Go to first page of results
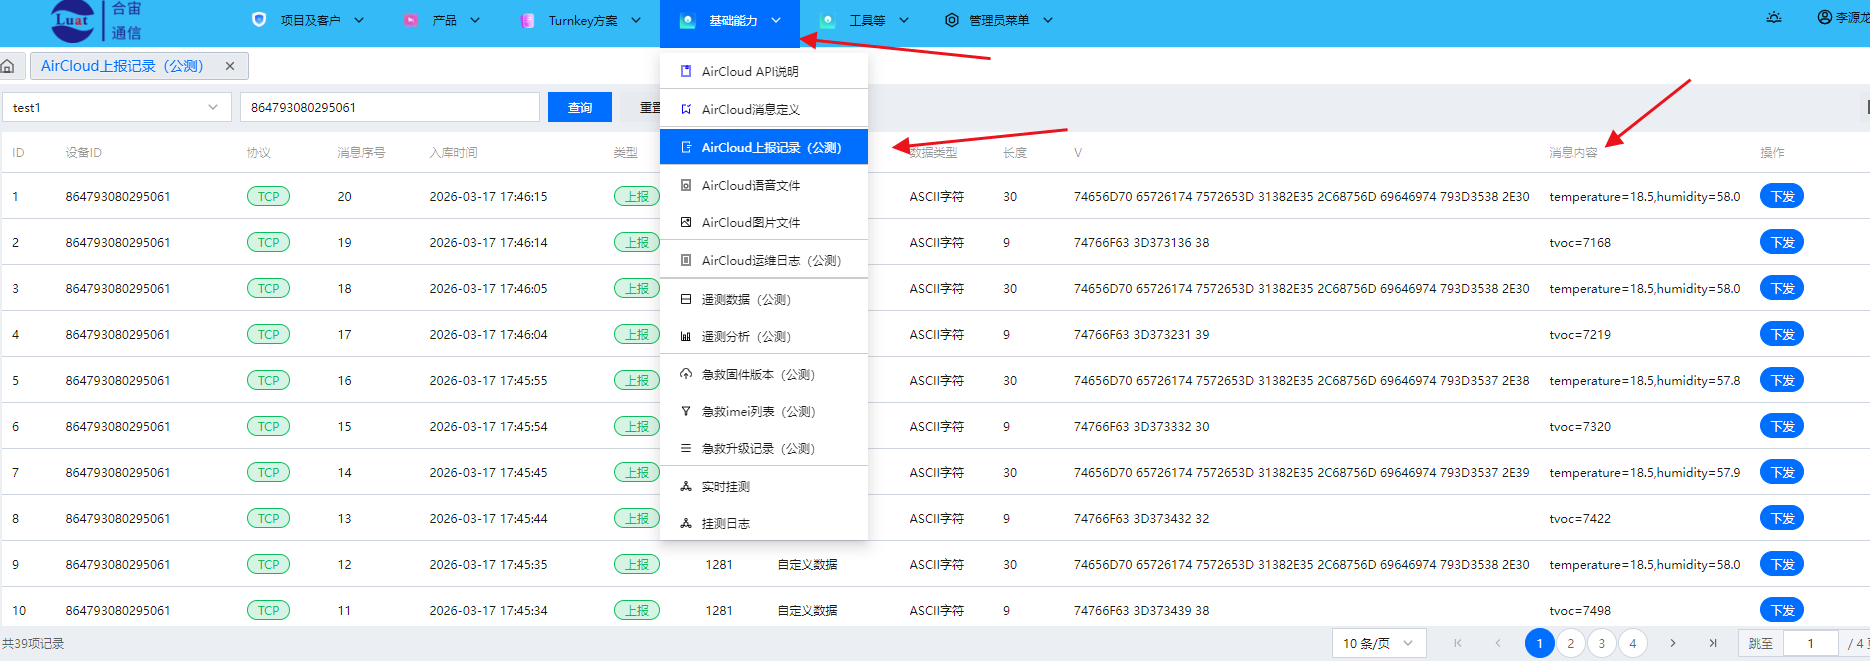 tap(1458, 643)
